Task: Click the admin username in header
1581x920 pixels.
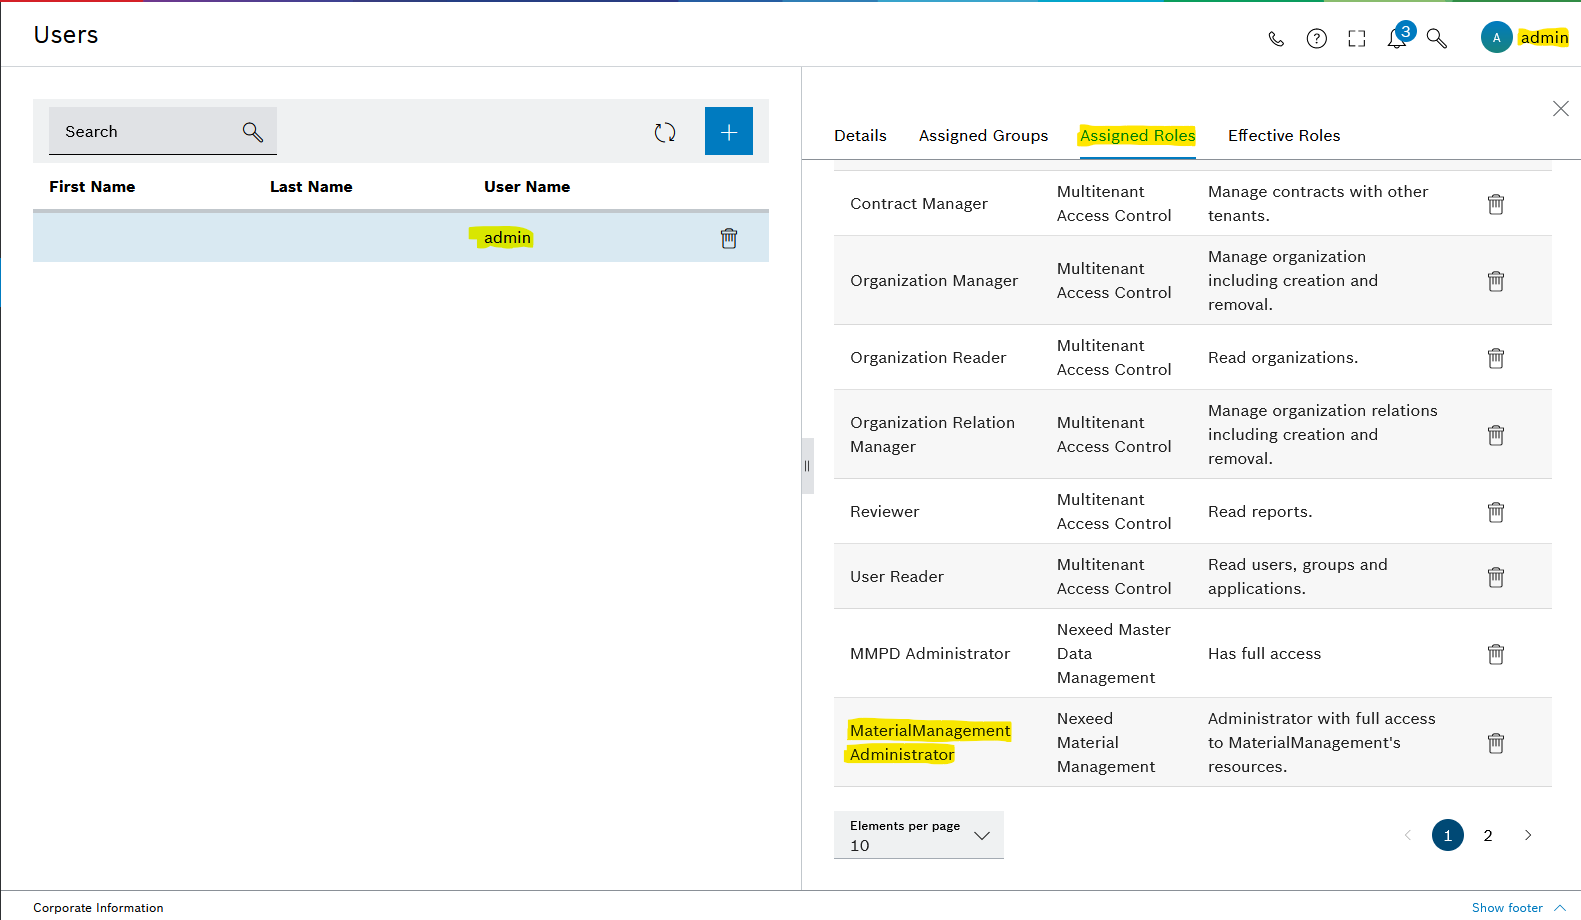Action: coord(1544,38)
